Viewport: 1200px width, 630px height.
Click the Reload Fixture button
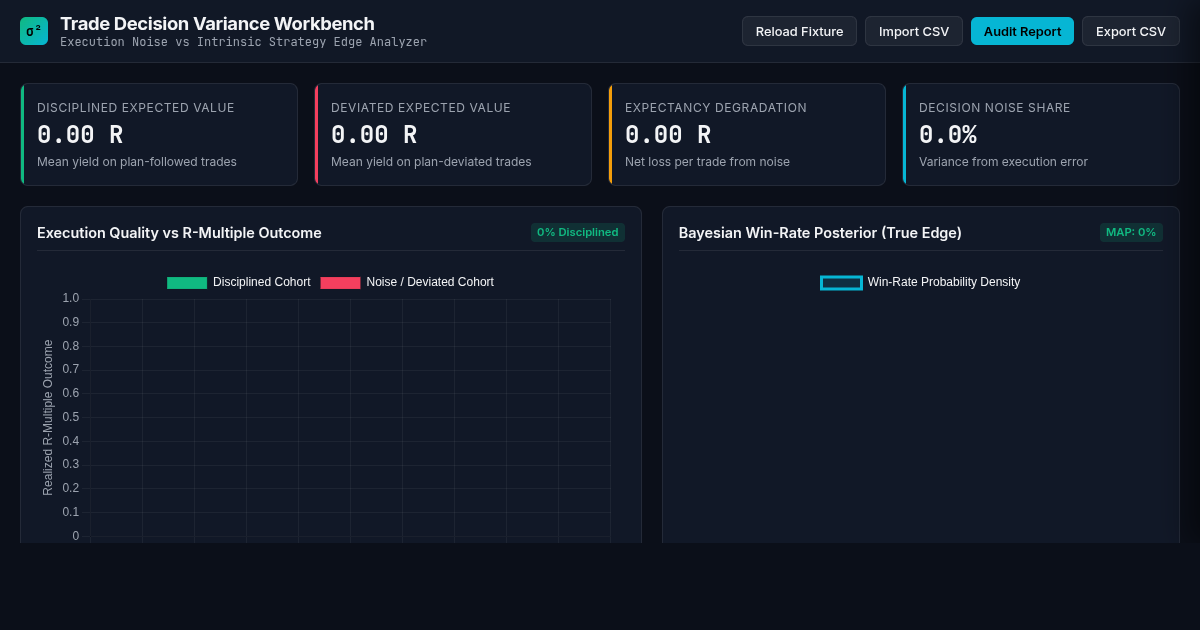(x=799, y=31)
